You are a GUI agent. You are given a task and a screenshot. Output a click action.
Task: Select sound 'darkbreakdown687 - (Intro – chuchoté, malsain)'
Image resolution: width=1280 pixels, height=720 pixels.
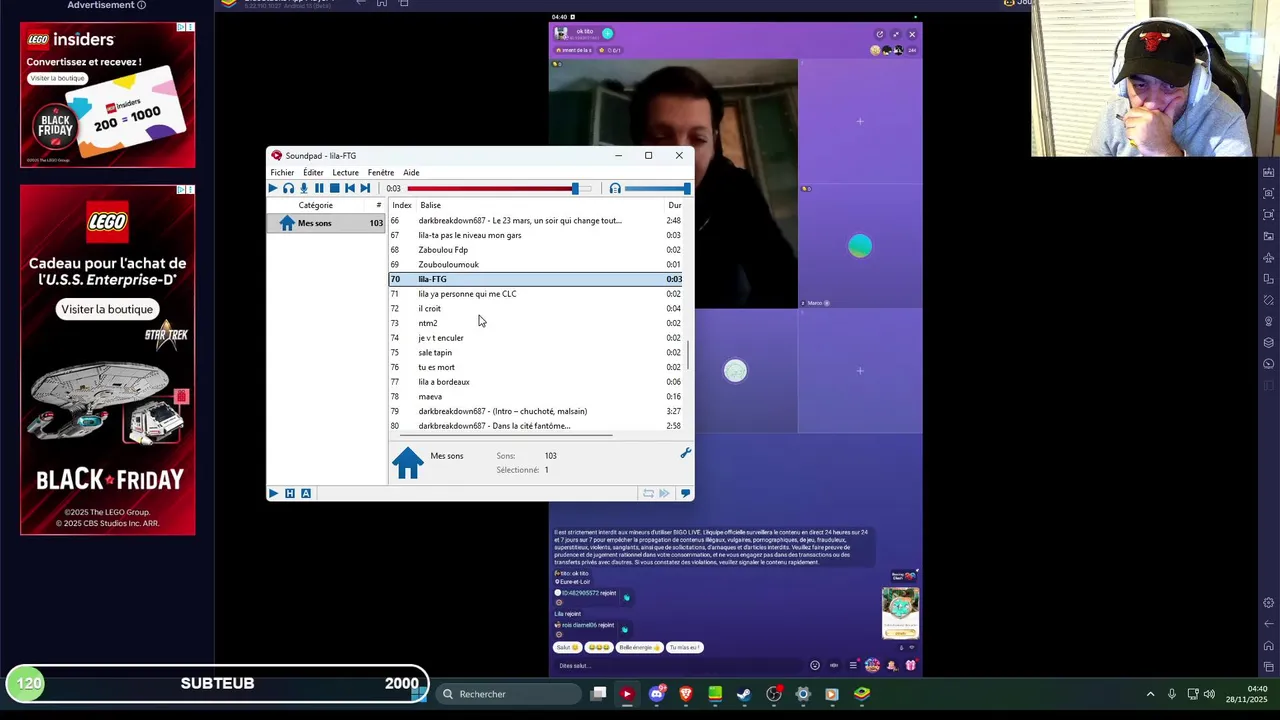536,411
